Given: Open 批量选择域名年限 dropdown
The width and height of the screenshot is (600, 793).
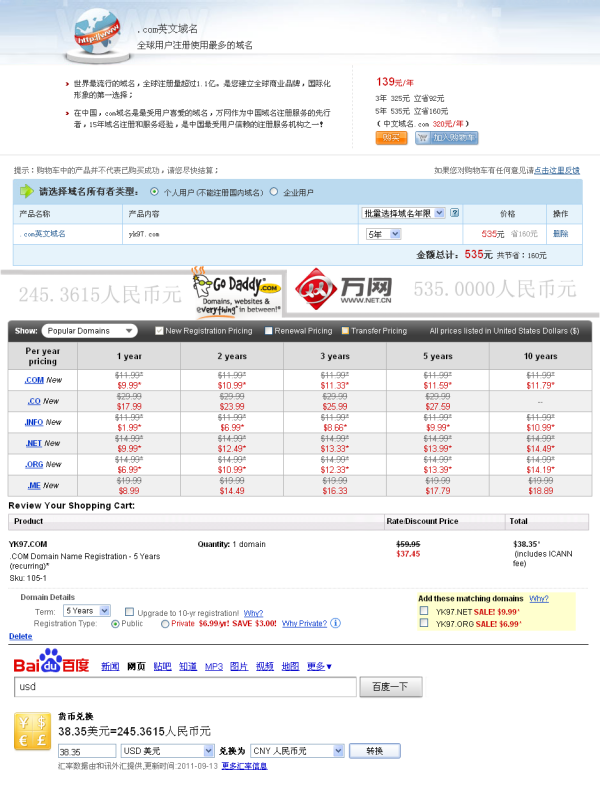Looking at the screenshot, I should pos(403,213).
